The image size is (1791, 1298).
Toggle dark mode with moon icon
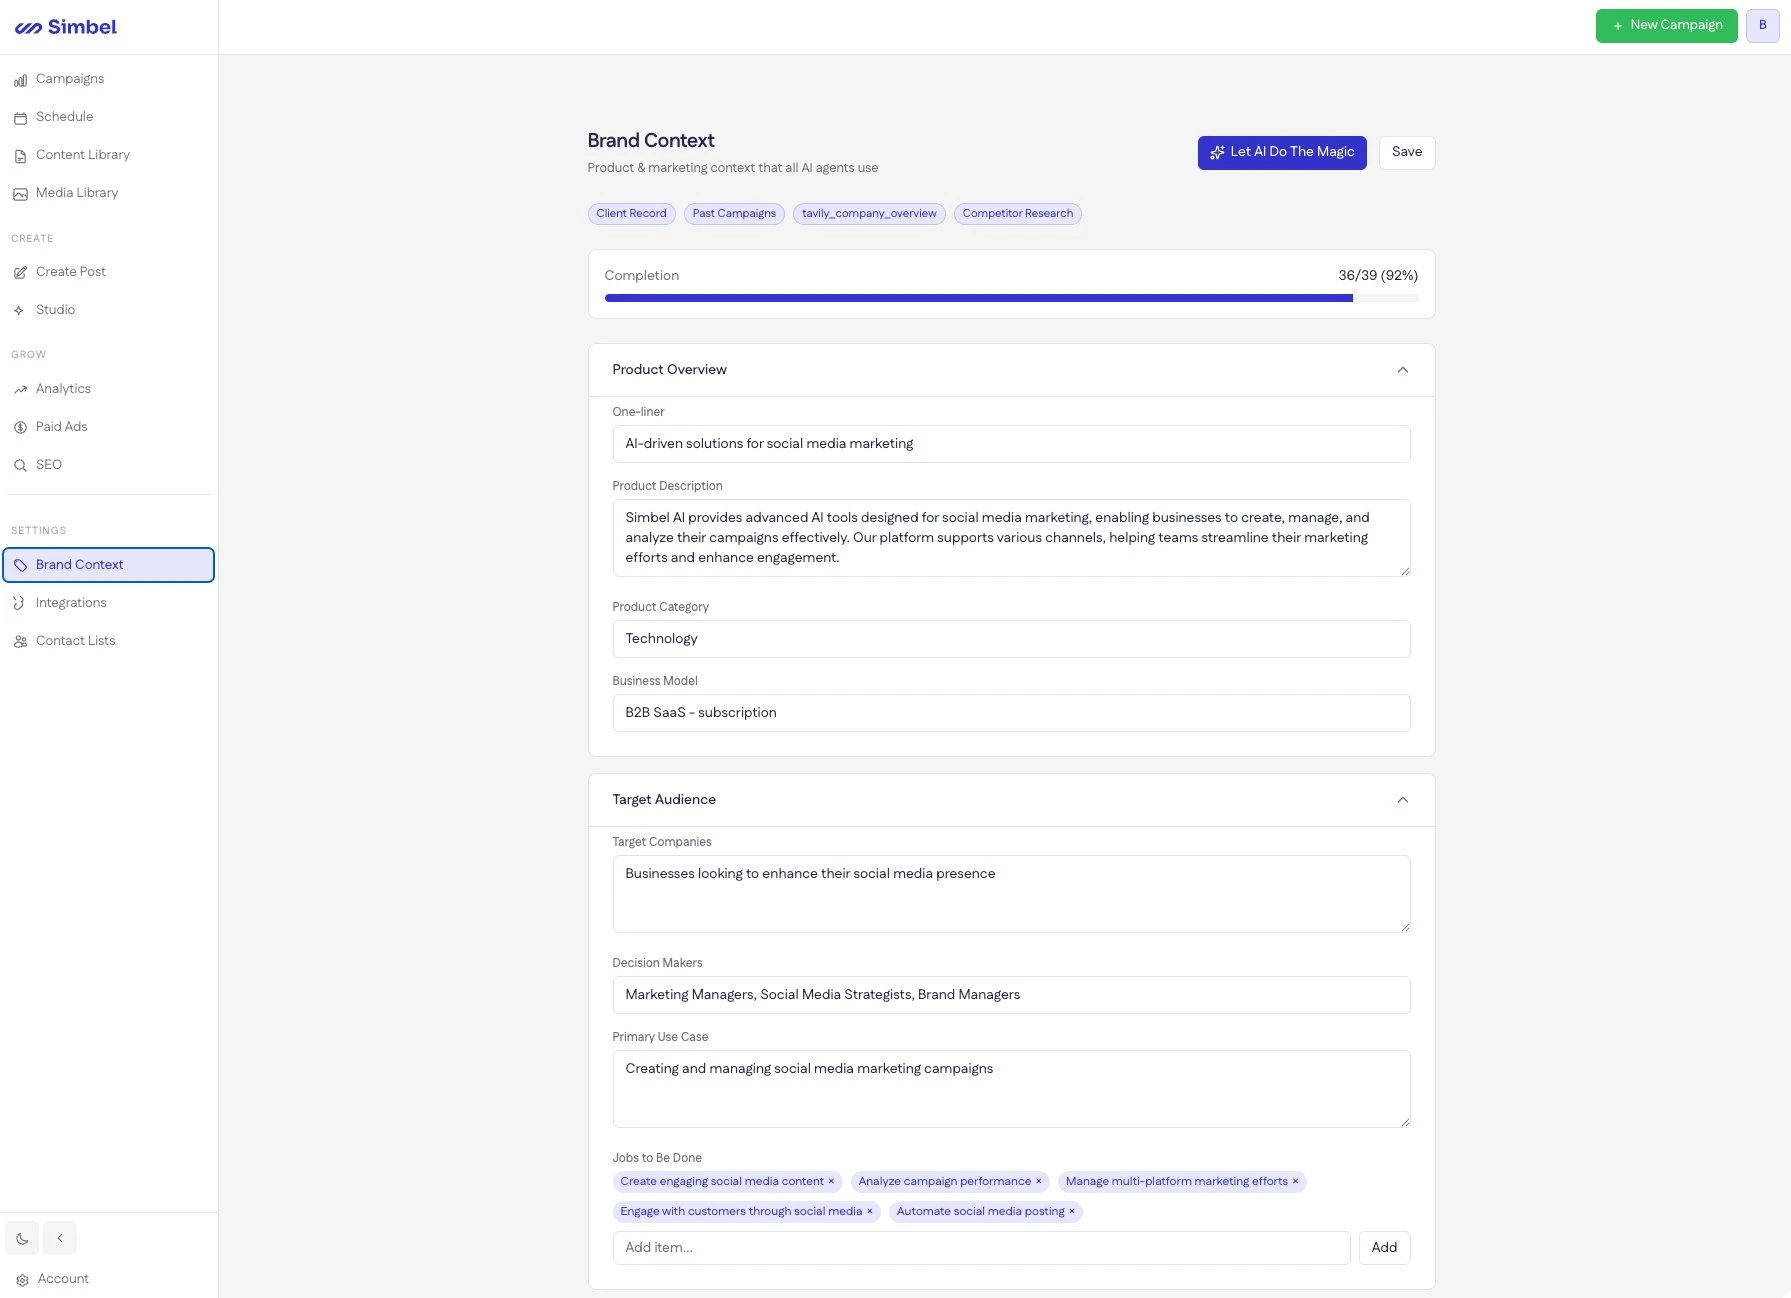22,1239
